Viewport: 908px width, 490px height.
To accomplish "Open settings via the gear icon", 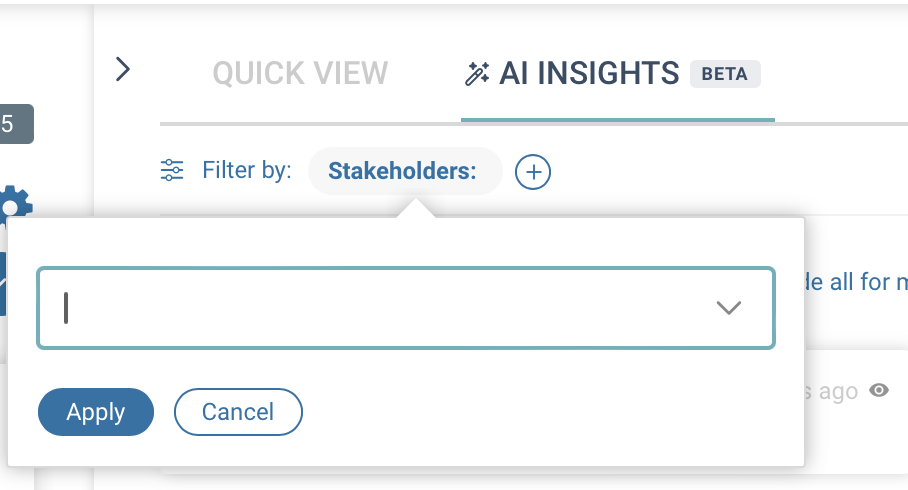I will point(16,203).
